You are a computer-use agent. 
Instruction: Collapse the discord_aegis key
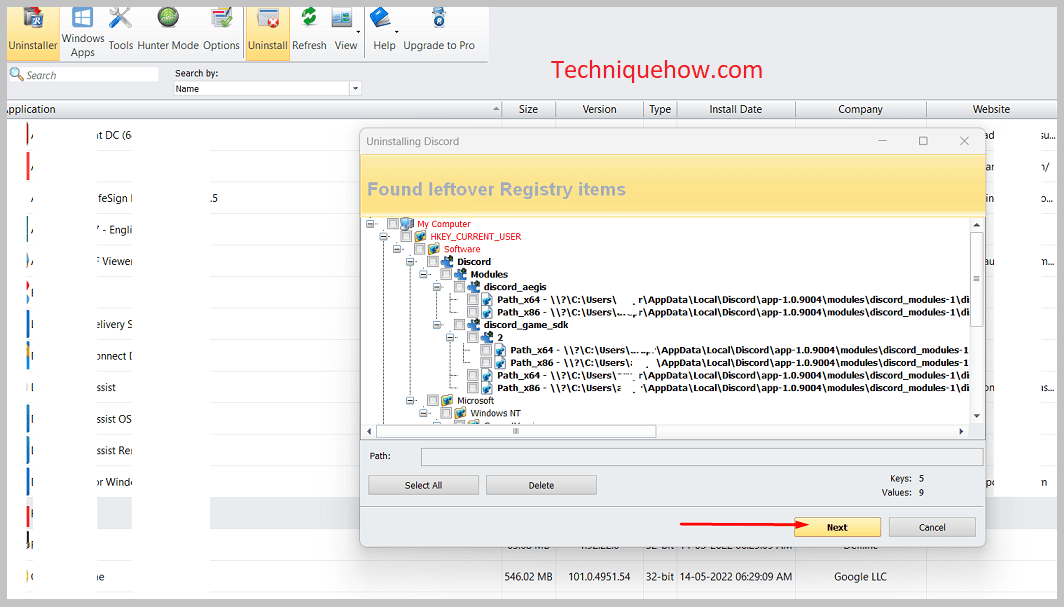[437, 287]
